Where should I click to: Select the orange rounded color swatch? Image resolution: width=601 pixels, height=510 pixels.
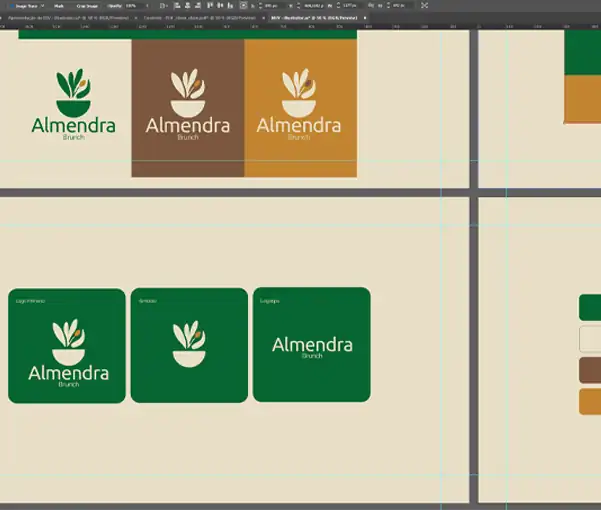click(x=590, y=402)
